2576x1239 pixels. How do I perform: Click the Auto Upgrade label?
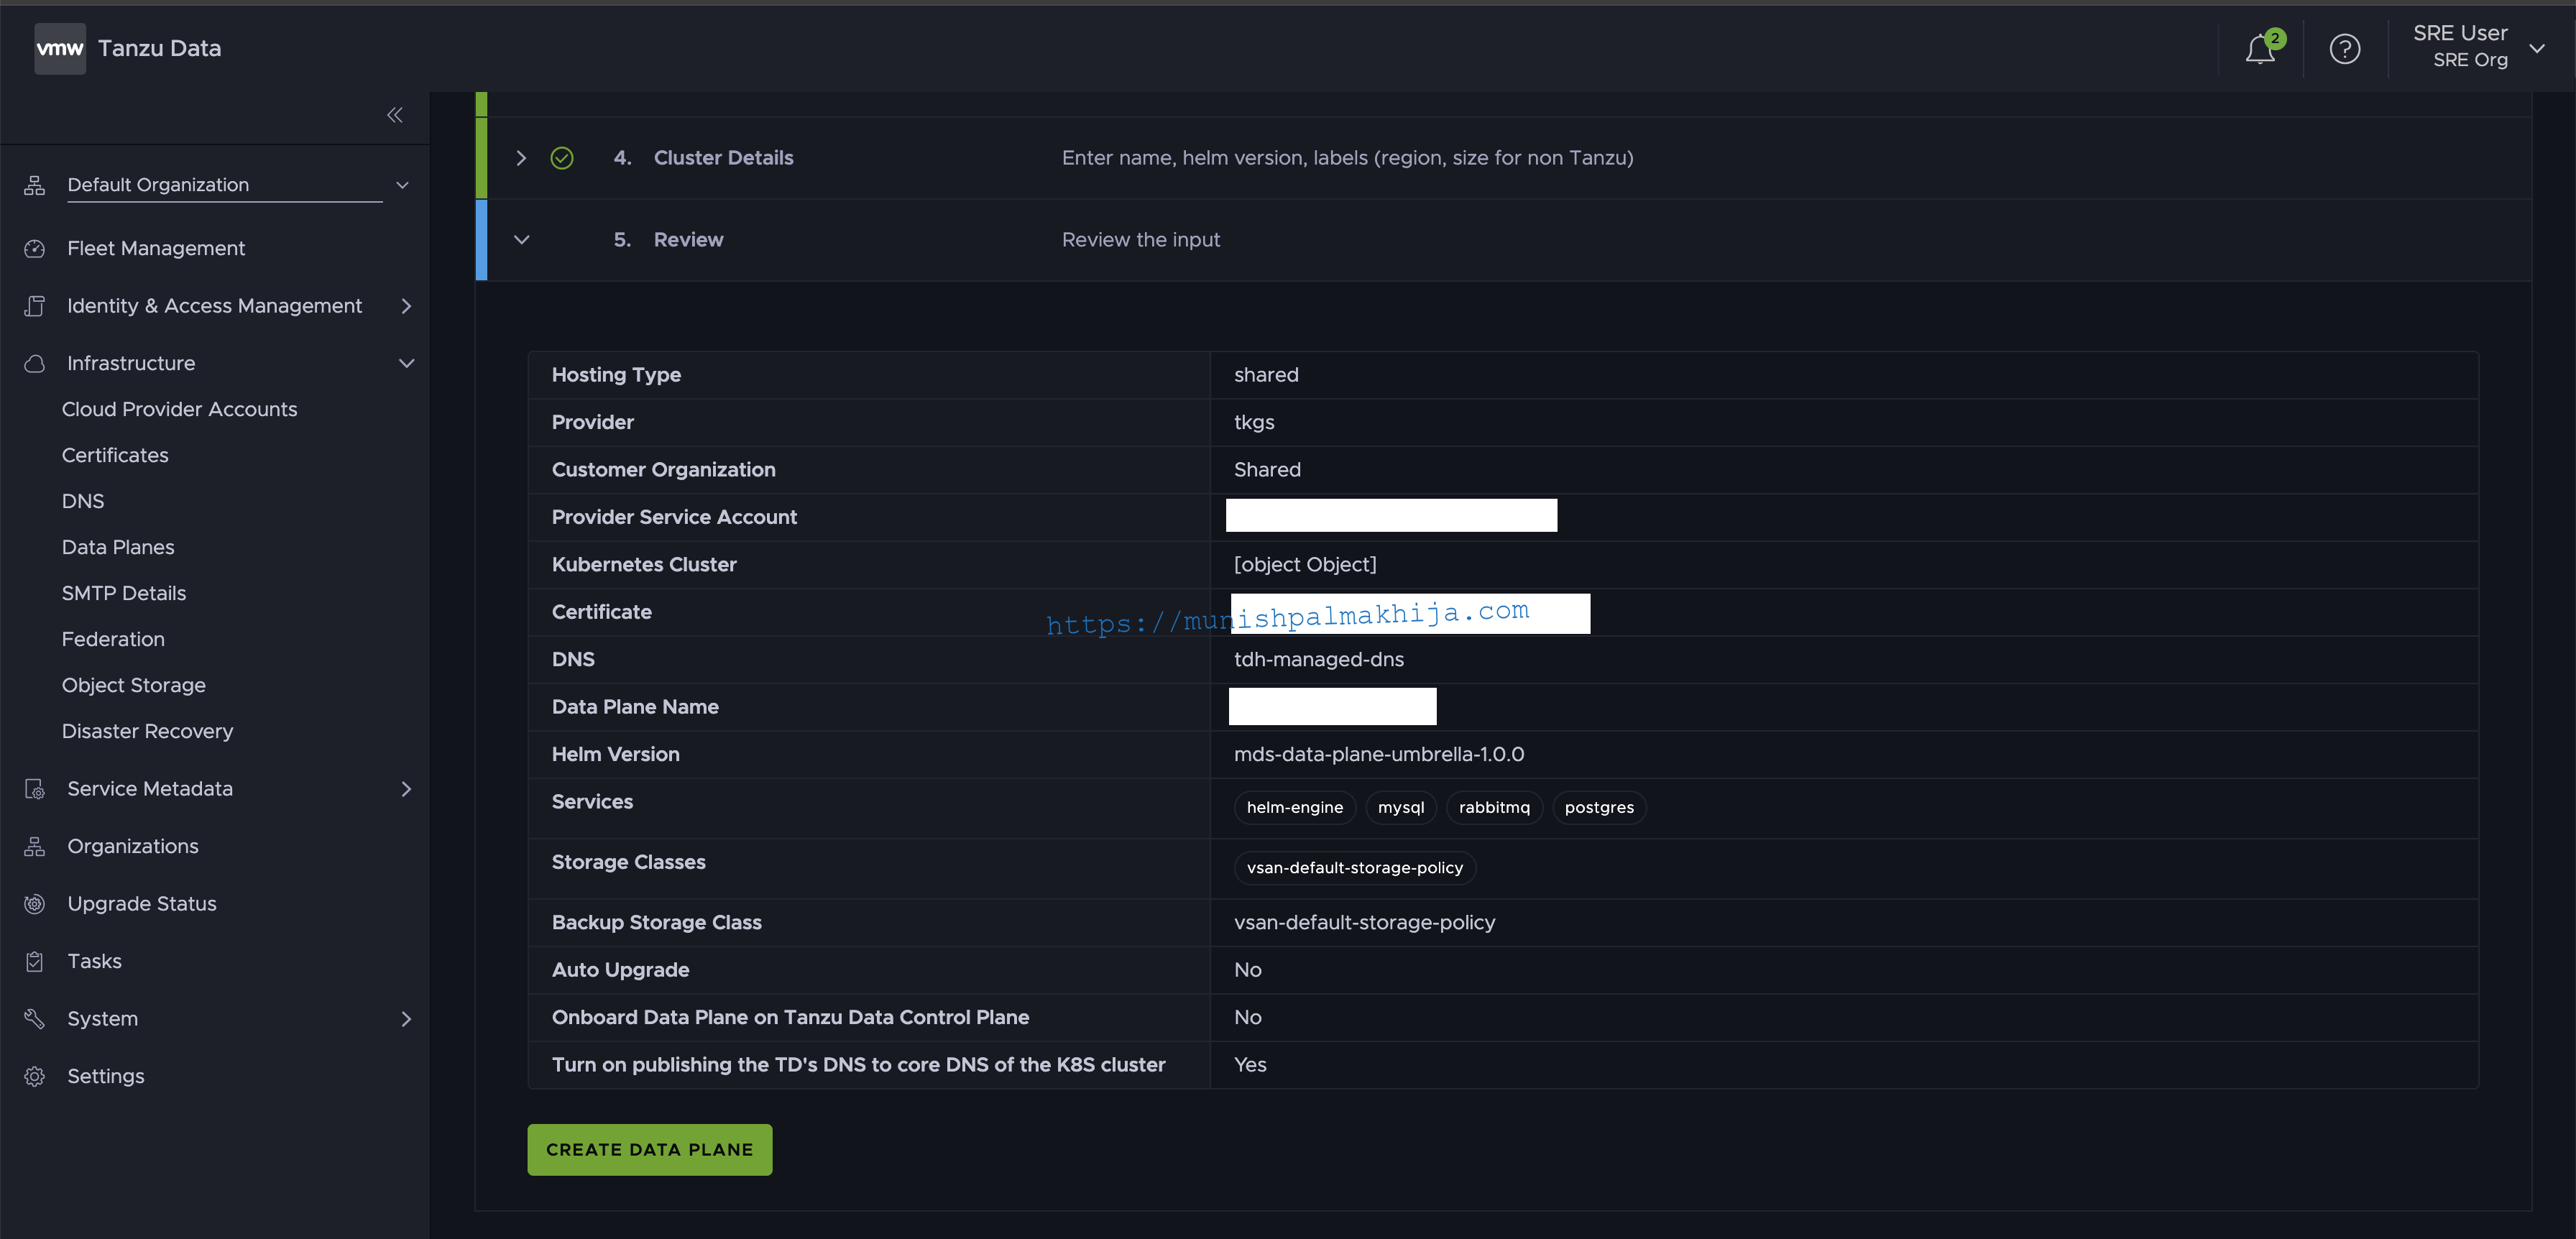coord(620,970)
